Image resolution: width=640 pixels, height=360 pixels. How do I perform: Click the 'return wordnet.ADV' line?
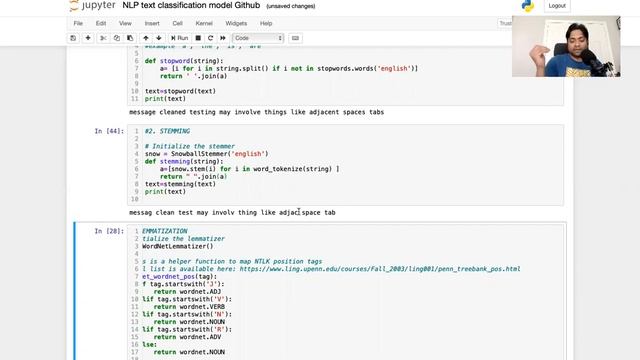click(188, 337)
